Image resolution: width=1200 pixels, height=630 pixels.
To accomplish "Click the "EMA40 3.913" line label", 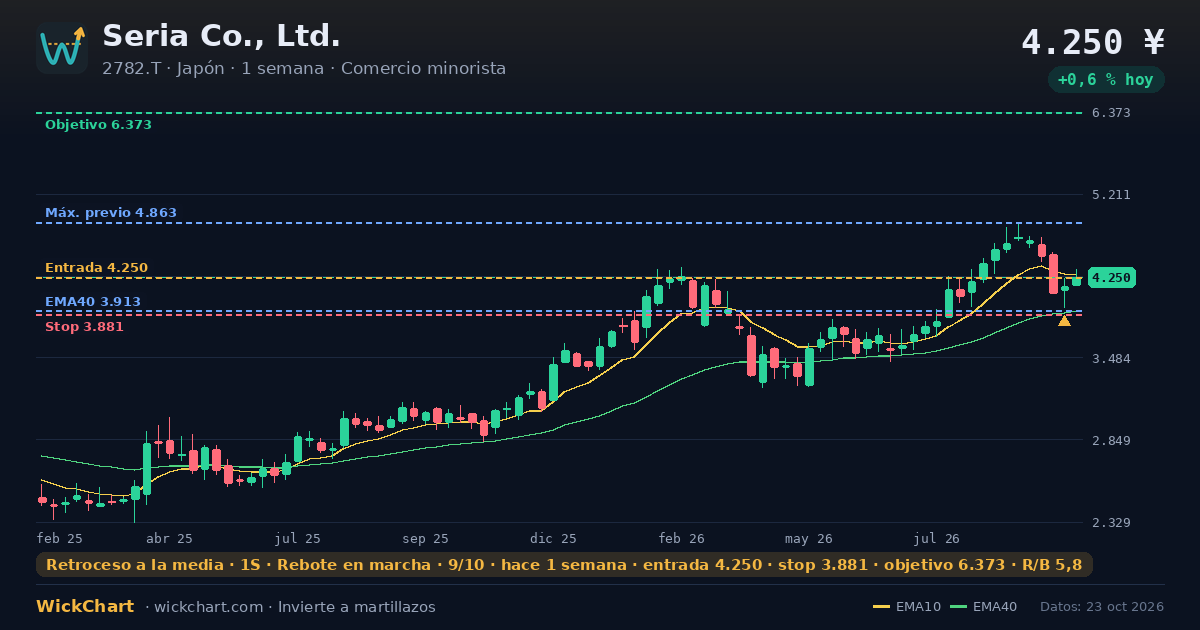I will click(93, 302).
